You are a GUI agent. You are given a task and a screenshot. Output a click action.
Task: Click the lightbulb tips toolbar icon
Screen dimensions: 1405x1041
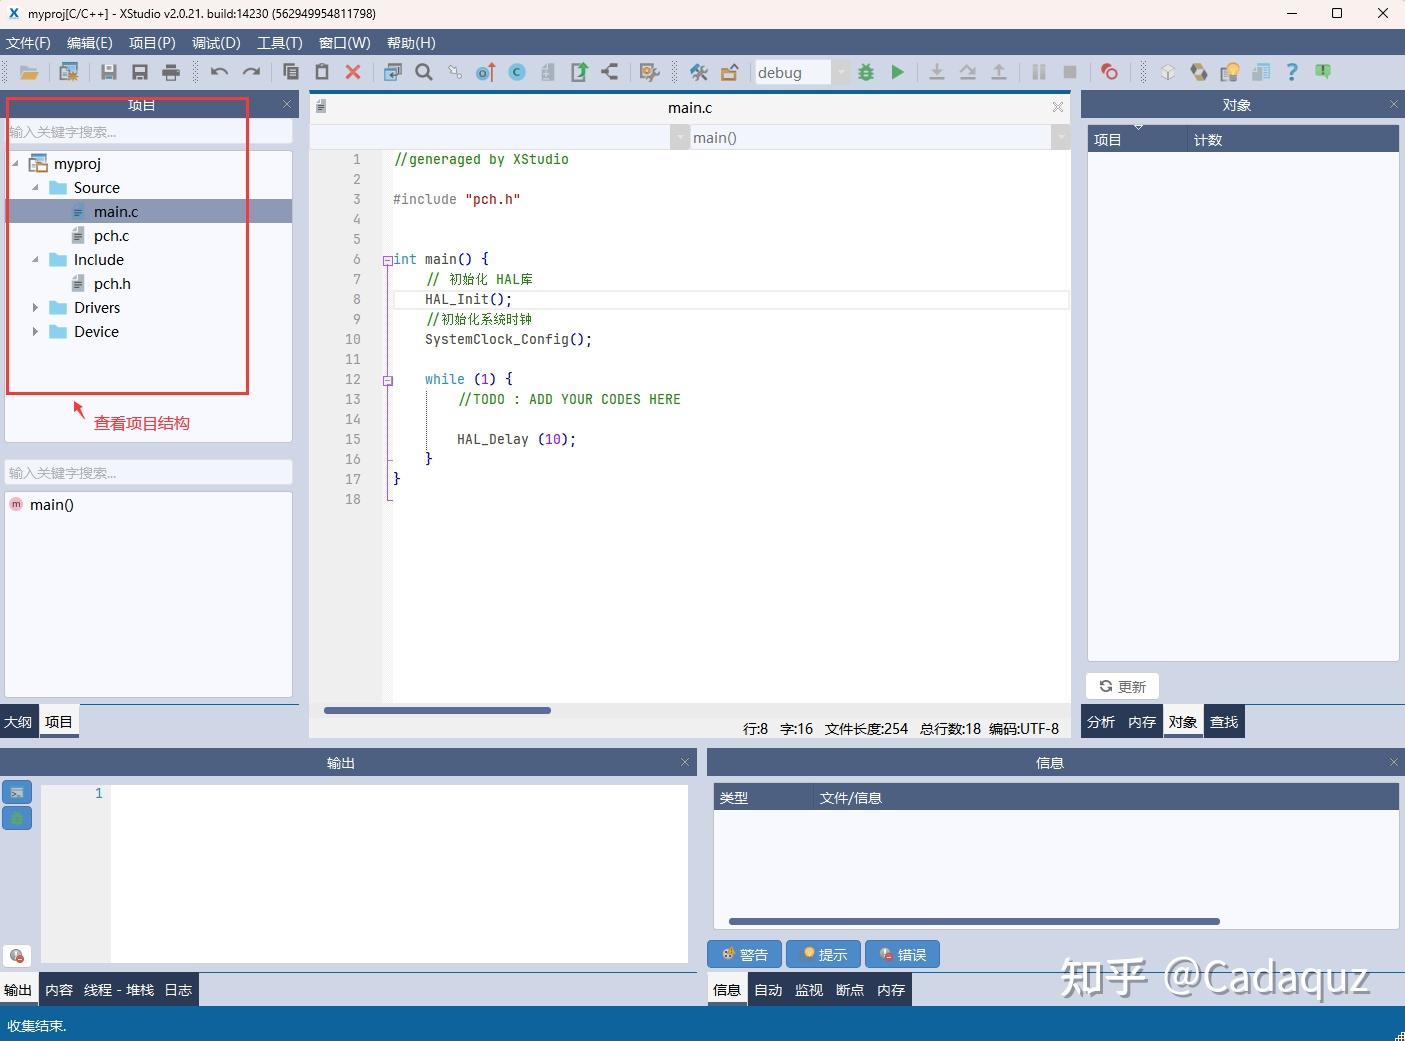1230,72
